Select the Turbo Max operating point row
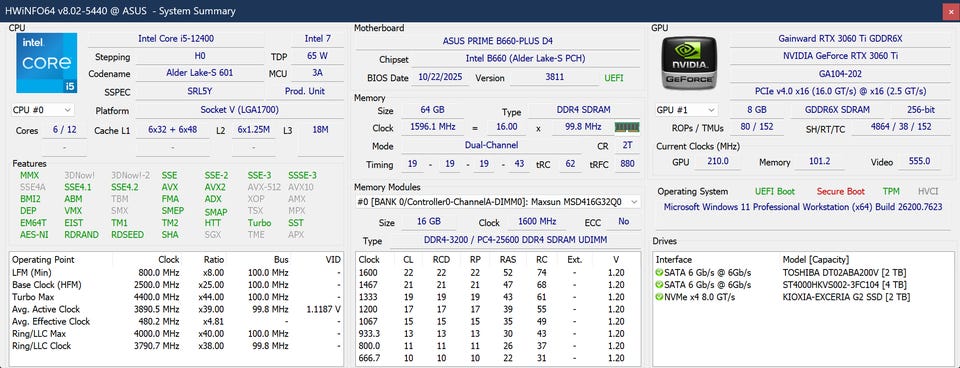 point(176,297)
